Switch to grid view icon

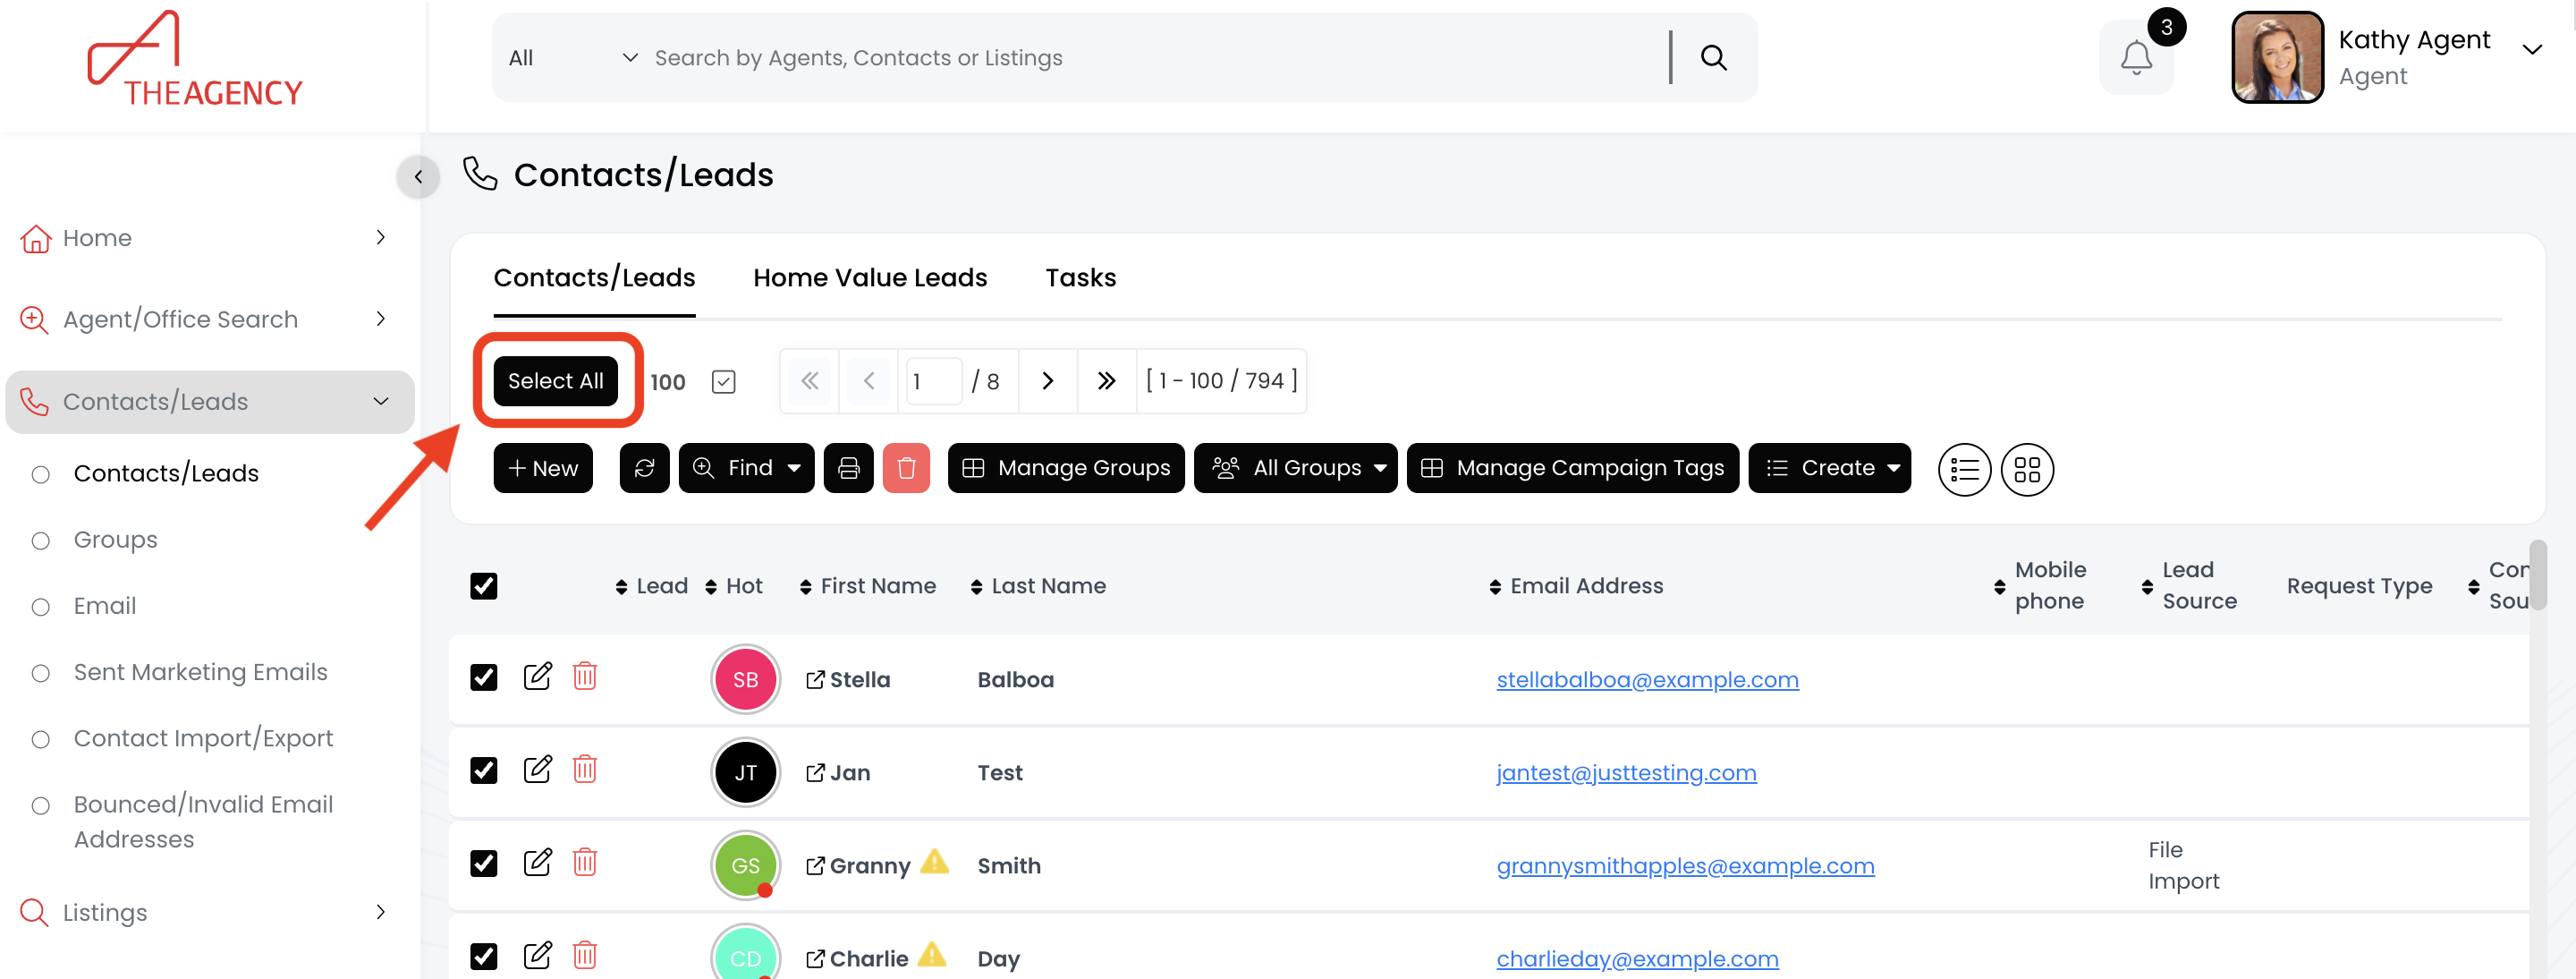[x=2027, y=469]
